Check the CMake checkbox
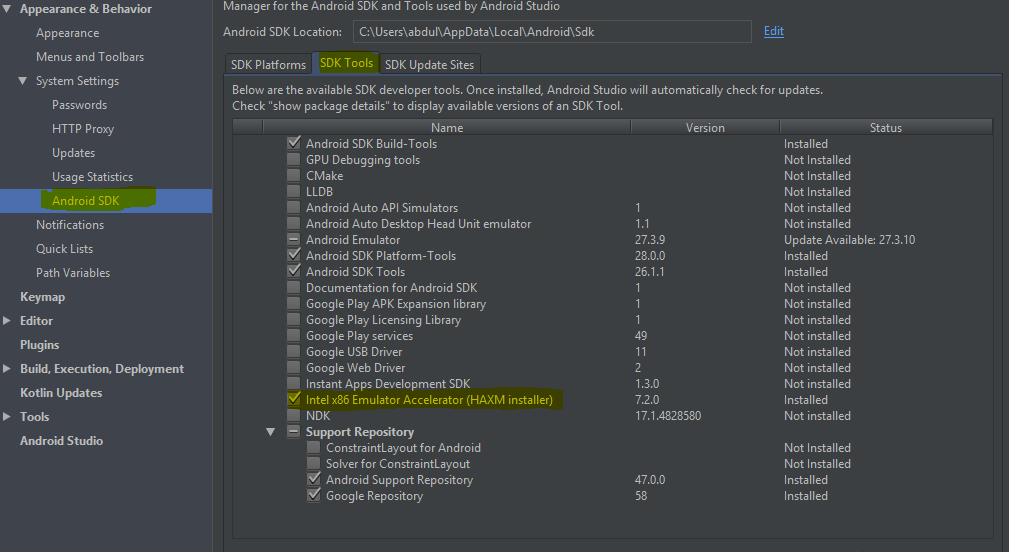The width and height of the screenshot is (1009, 552). 293,176
